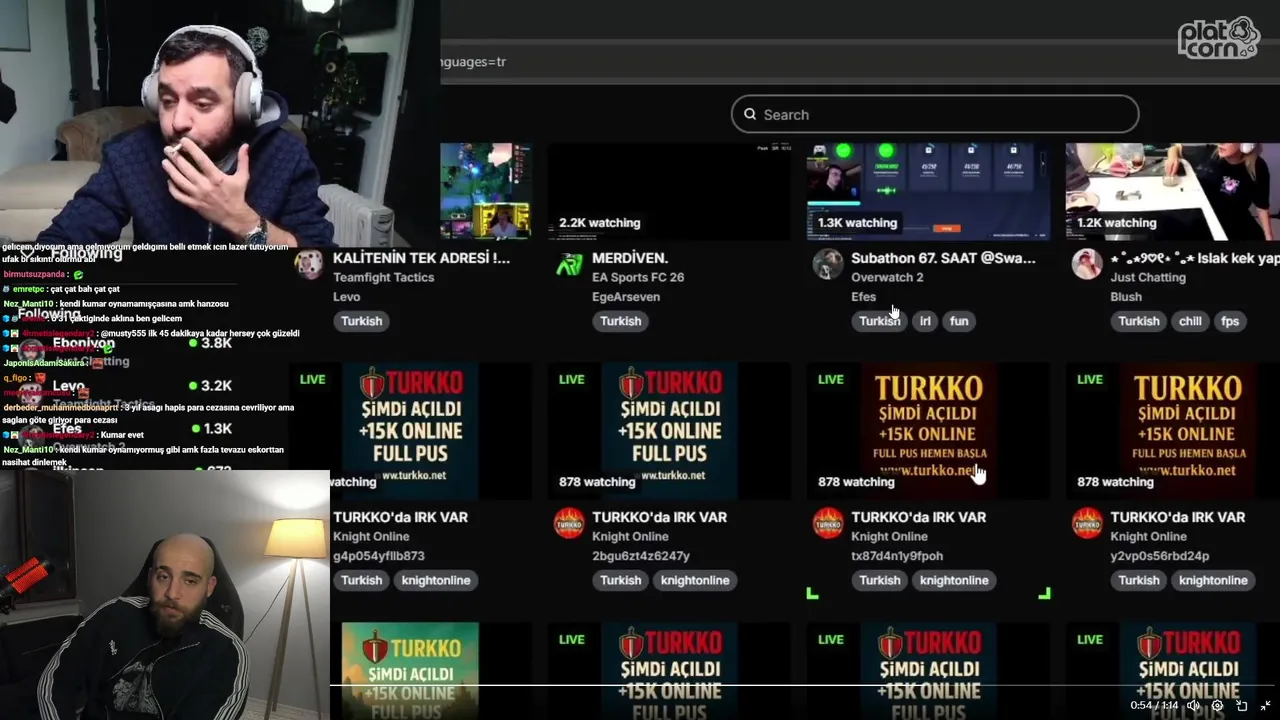Select Turkish tag under EgeArseven stream
This screenshot has width=1280, height=720.
tap(620, 321)
